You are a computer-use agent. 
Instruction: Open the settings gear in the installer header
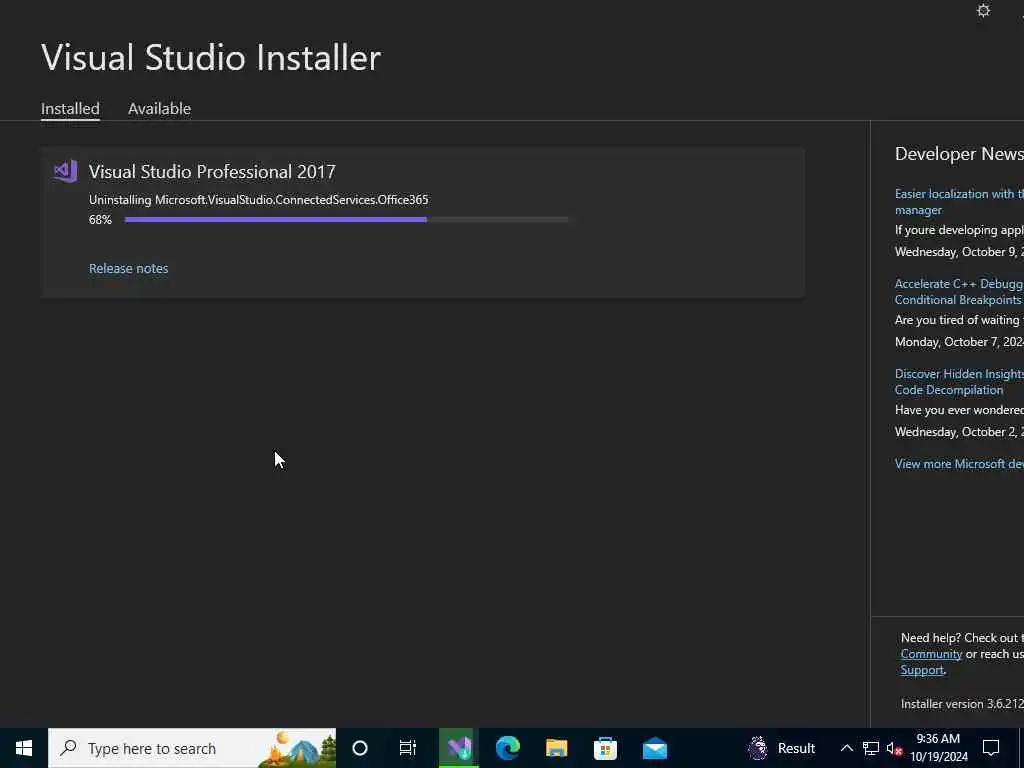(x=983, y=11)
